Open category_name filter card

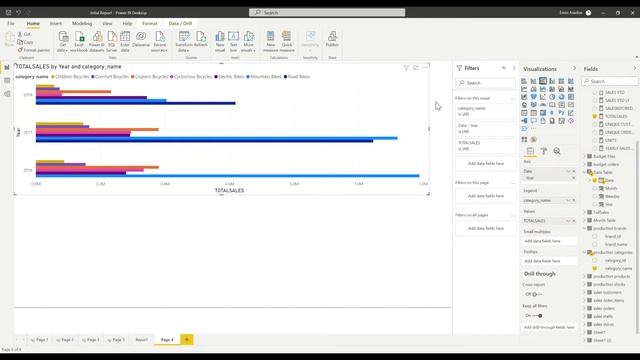[485, 111]
